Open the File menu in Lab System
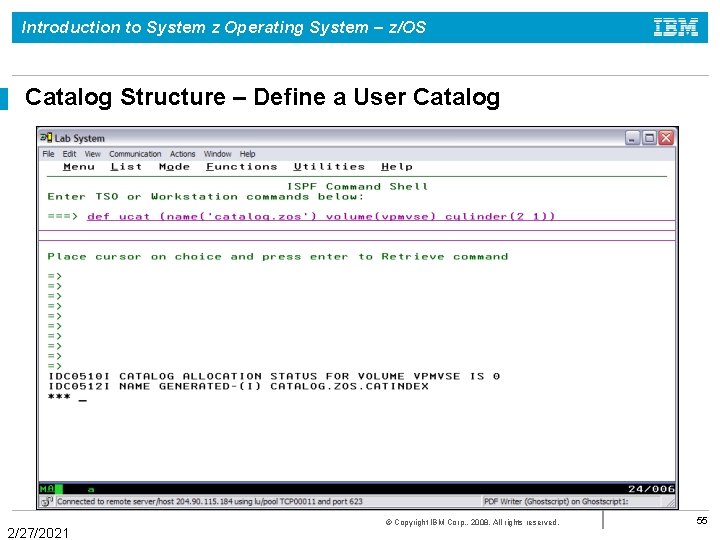 coord(48,154)
